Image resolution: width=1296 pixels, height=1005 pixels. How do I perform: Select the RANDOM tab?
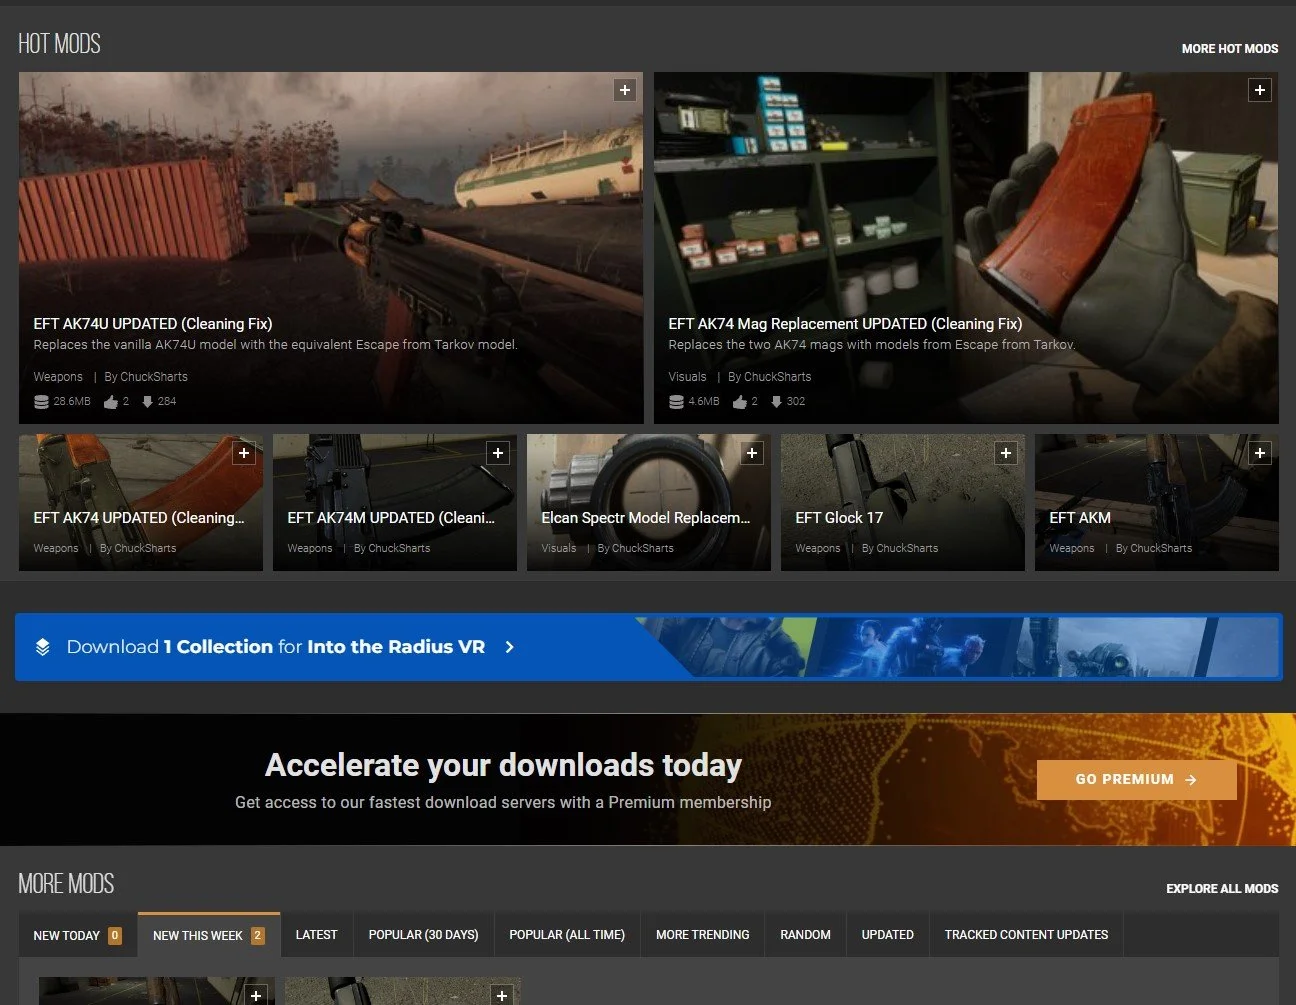click(x=805, y=934)
